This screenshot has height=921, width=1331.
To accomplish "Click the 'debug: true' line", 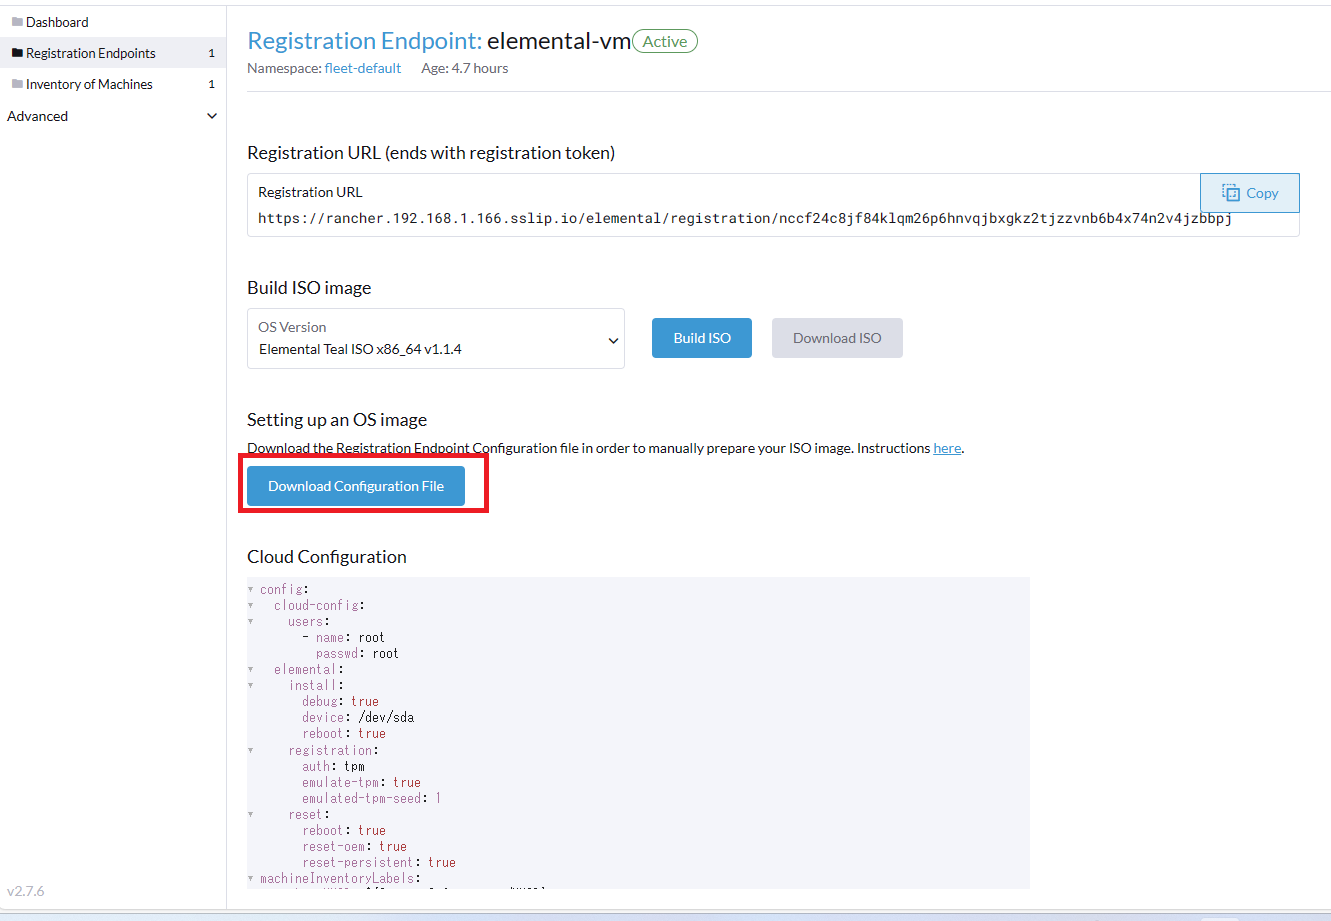I will click(x=340, y=701).
